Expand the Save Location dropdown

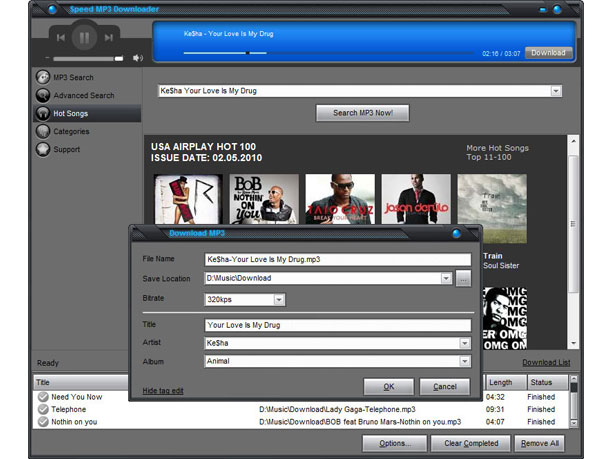pos(446,278)
